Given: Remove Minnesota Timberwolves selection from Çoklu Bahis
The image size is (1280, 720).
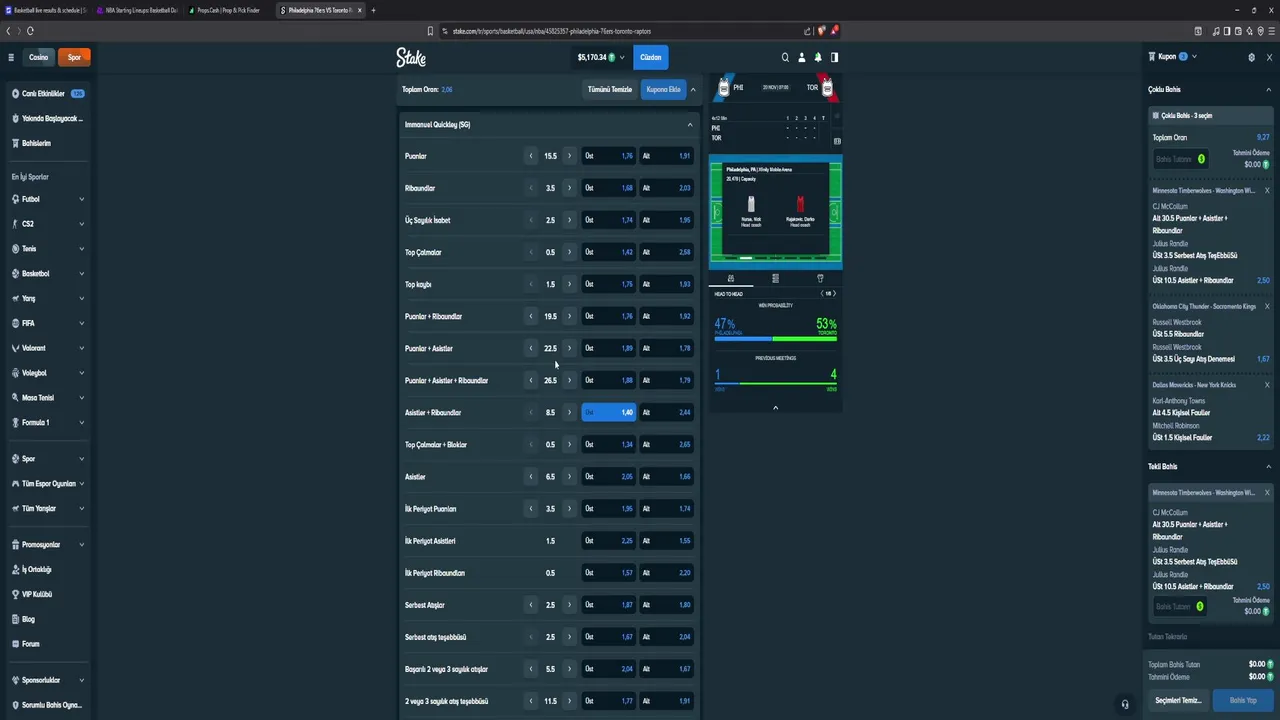Looking at the screenshot, I should click(x=1267, y=190).
